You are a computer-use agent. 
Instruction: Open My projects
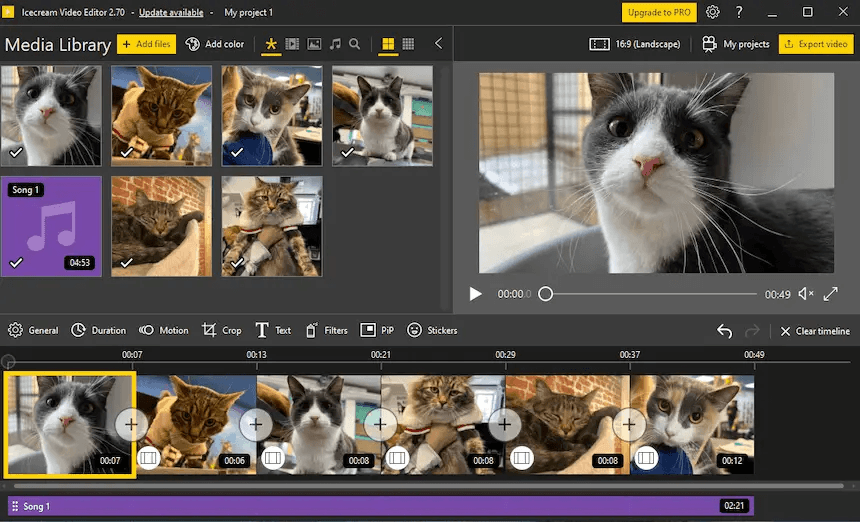click(736, 44)
